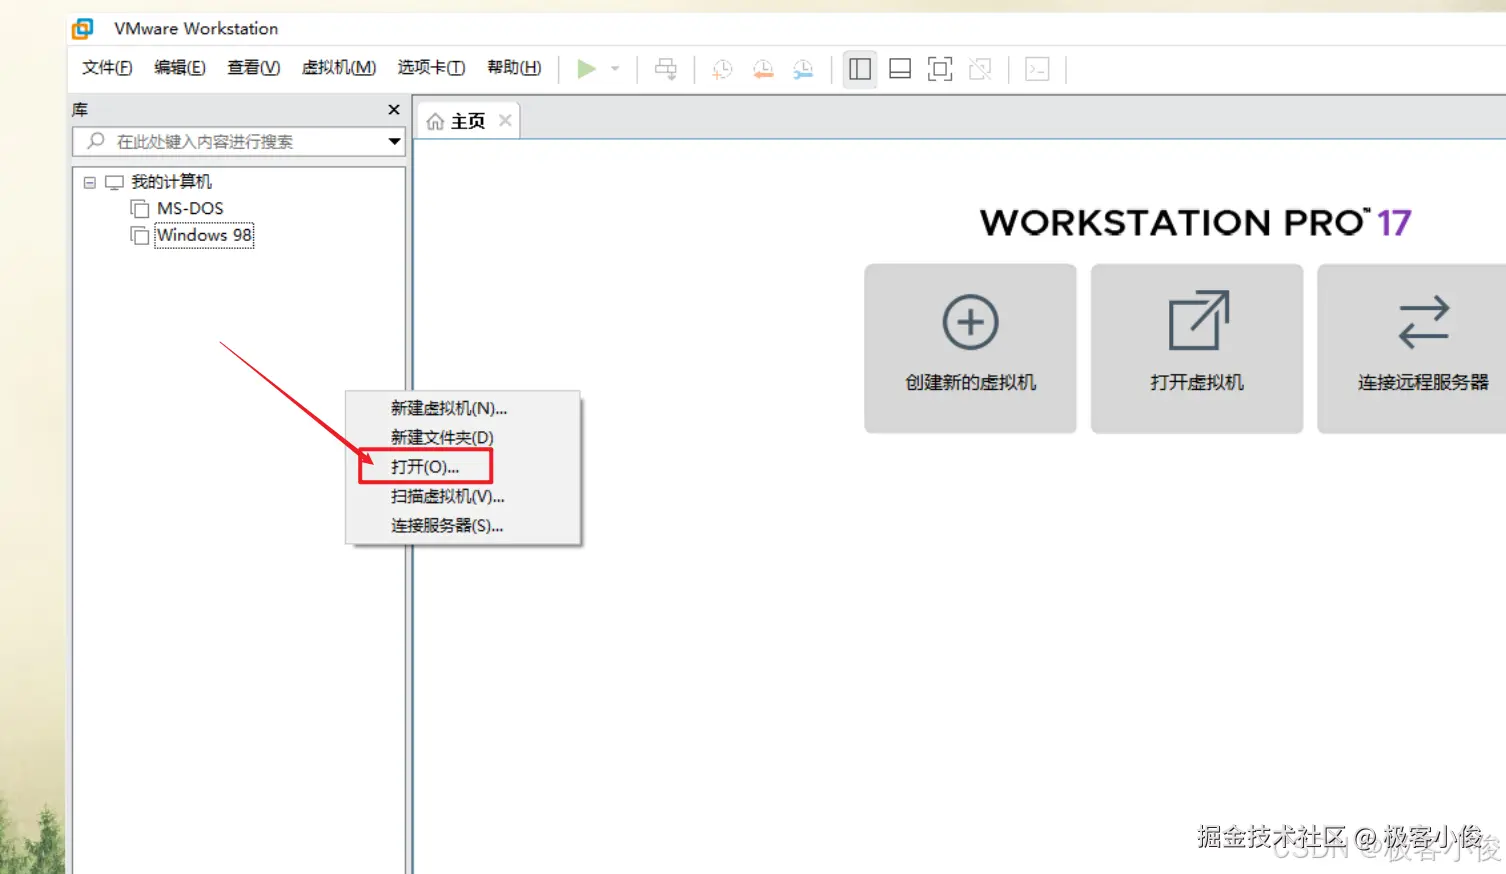The width and height of the screenshot is (1506, 874).
Task: Click the 打开虚拟机 button
Action: [x=1197, y=348]
